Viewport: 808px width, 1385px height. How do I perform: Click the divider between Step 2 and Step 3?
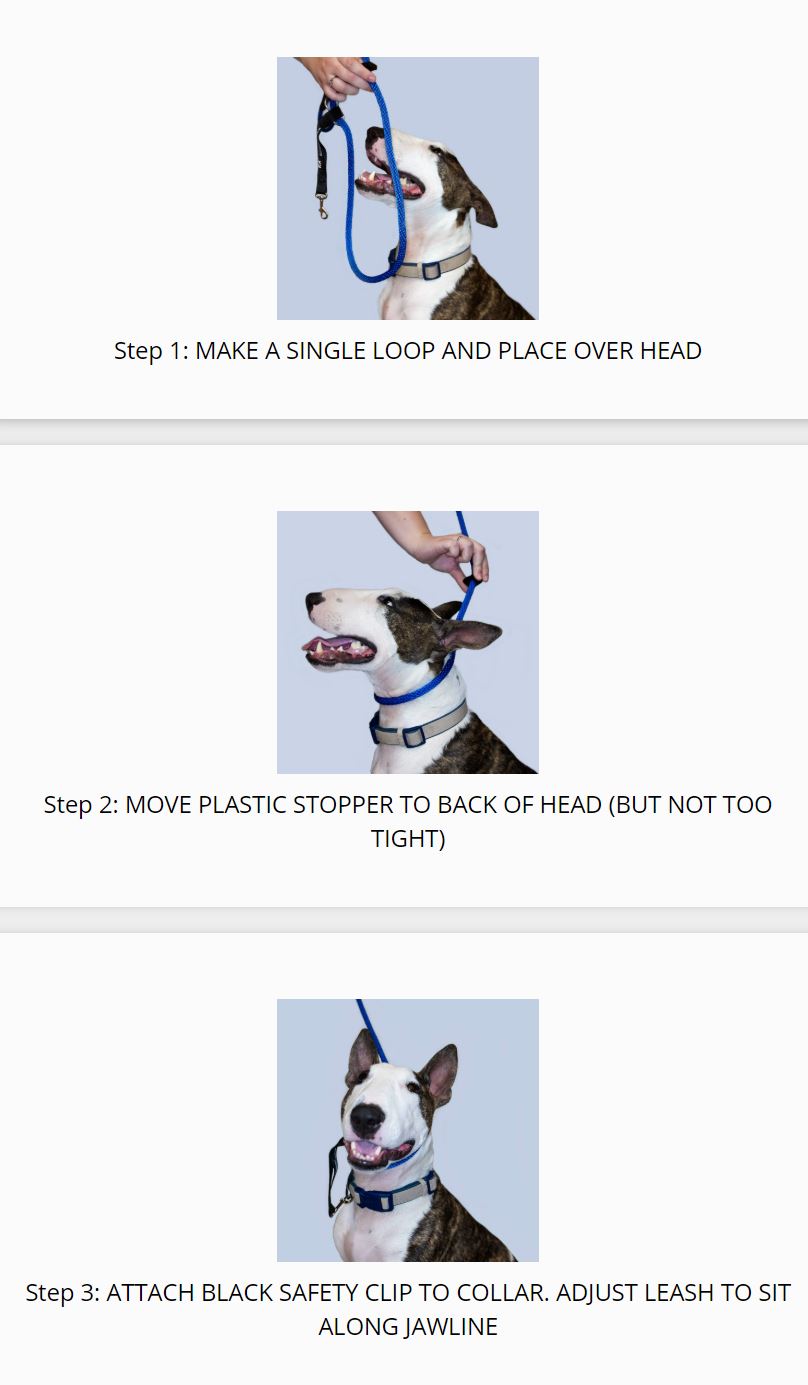(404, 920)
